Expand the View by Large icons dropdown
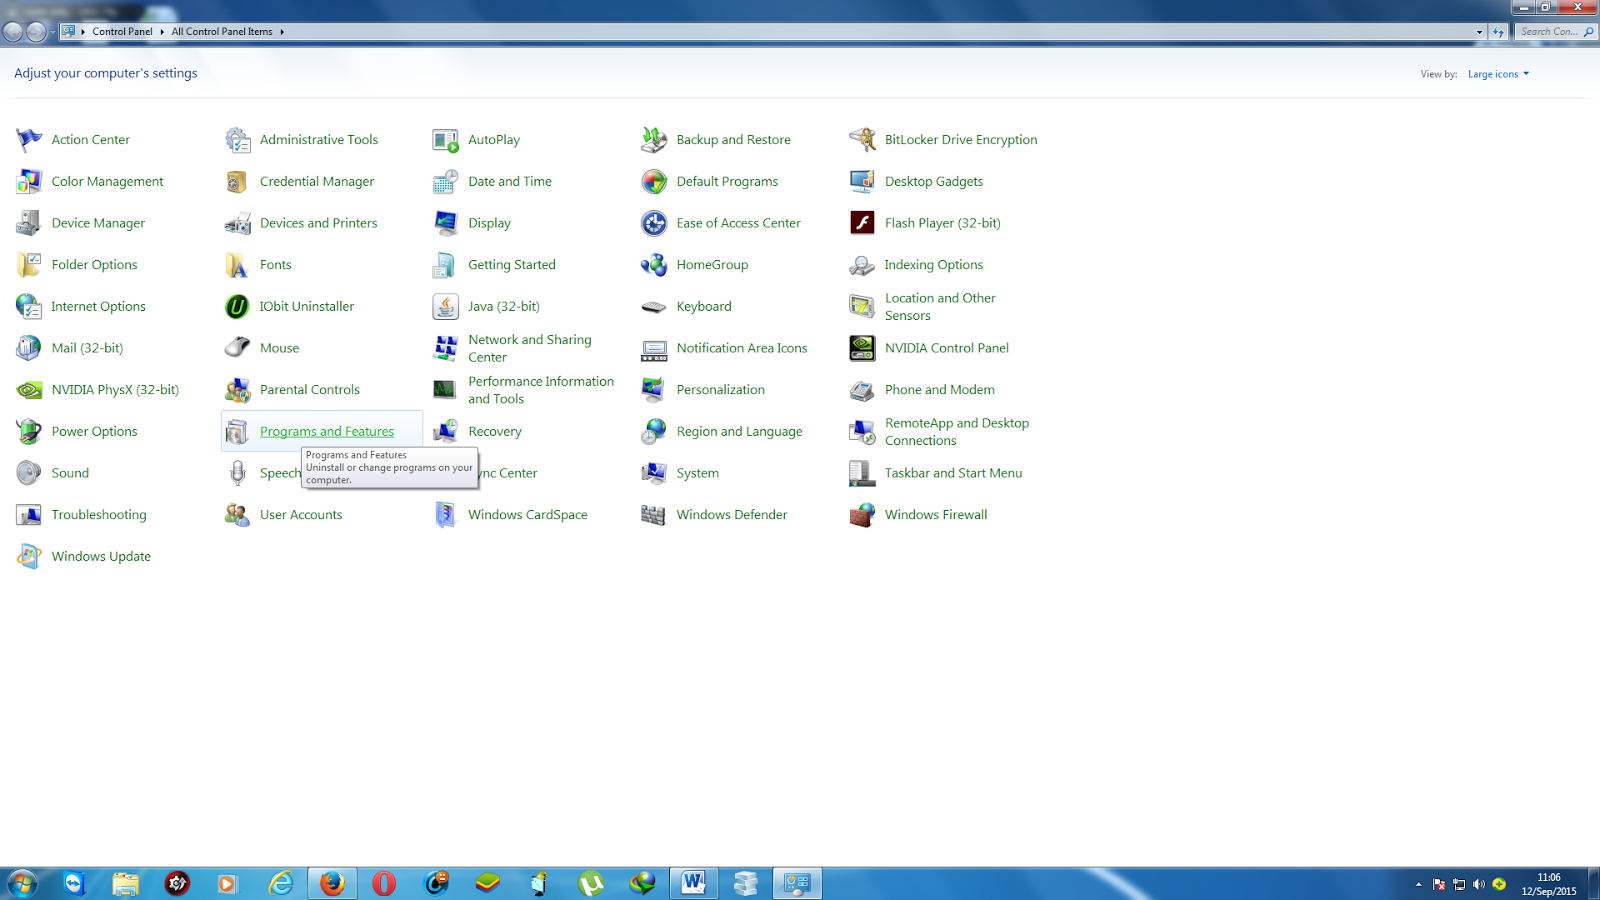Viewport: 1600px width, 900px height. click(1498, 74)
